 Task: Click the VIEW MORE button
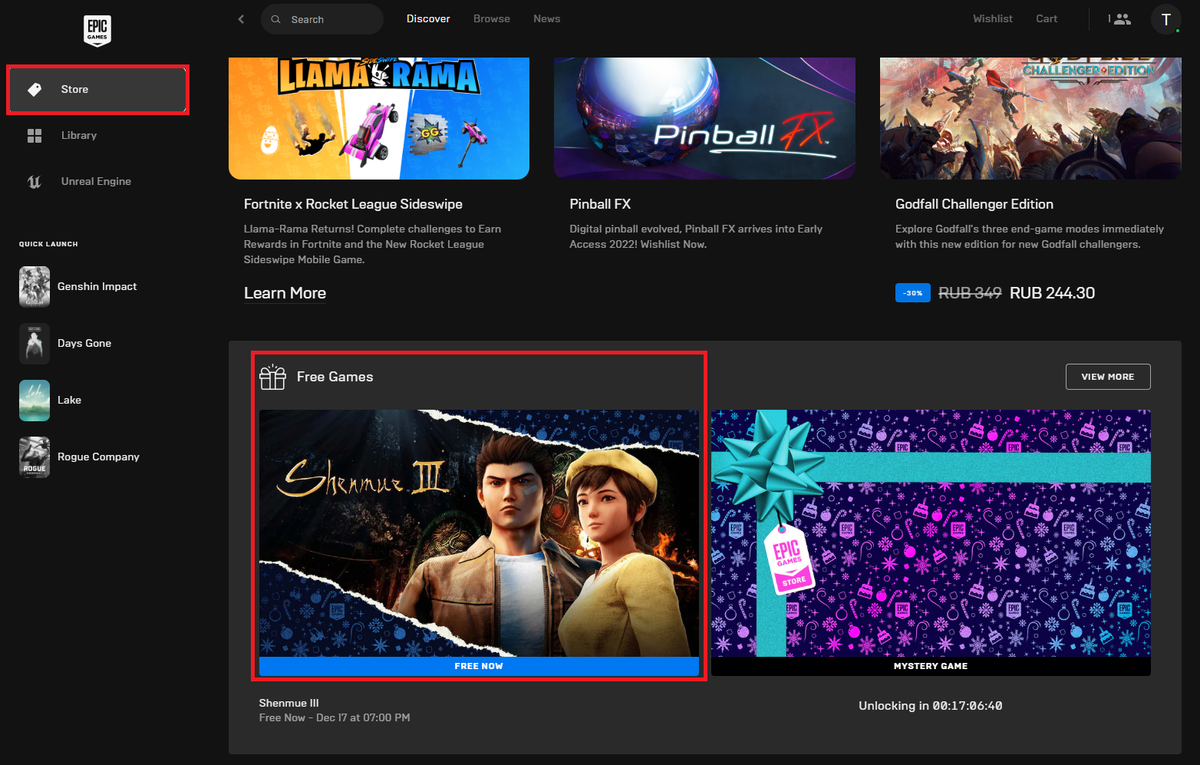pos(1108,377)
